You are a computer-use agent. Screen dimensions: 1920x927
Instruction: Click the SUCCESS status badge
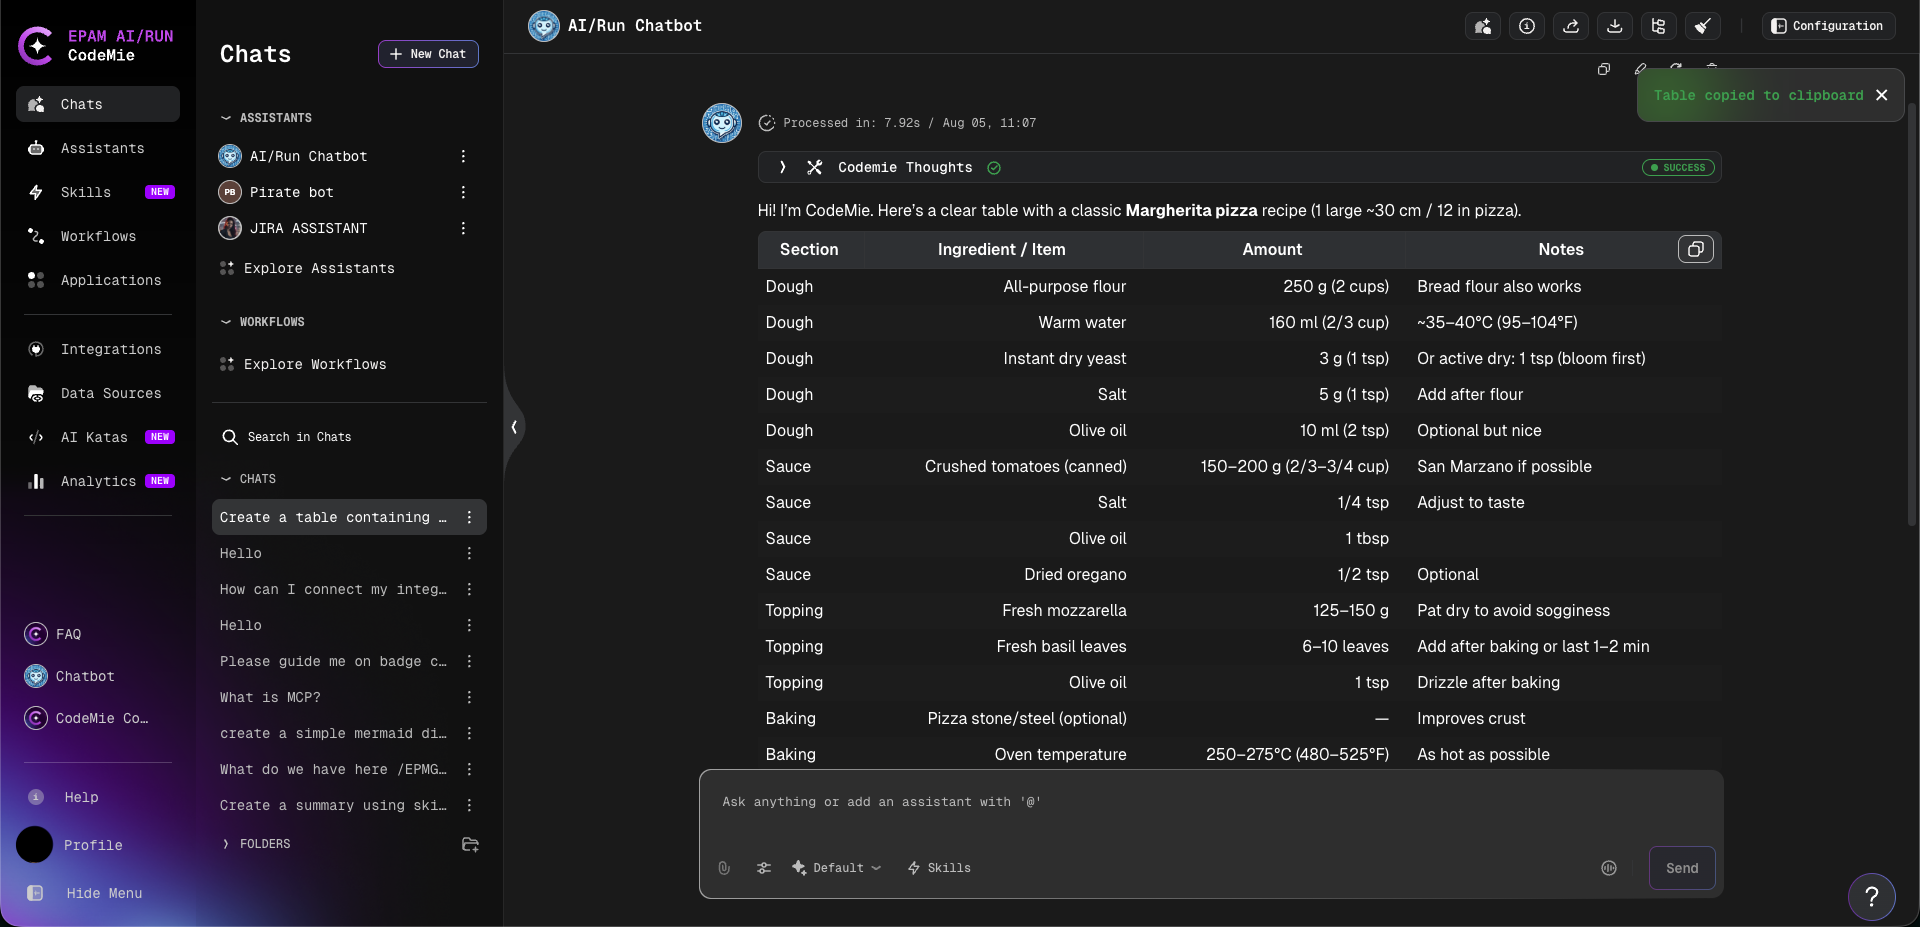[1678, 168]
